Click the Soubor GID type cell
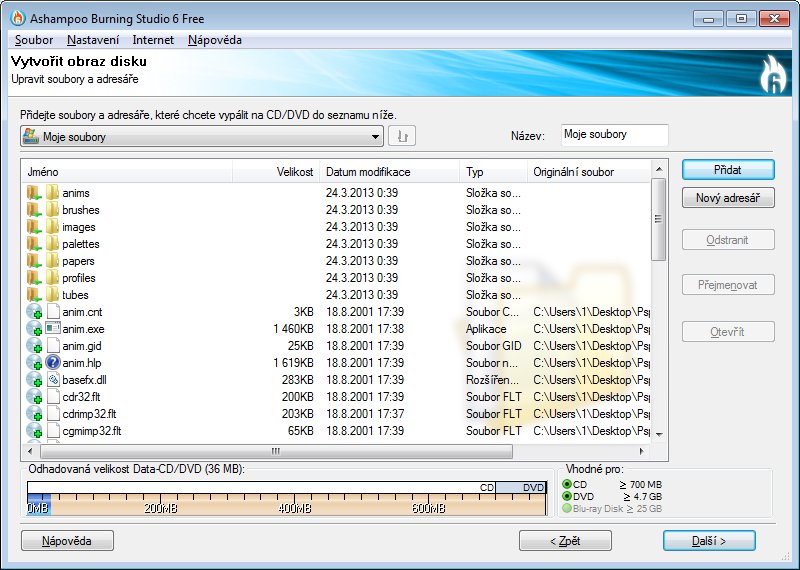Image resolution: width=800 pixels, height=570 pixels. coord(493,346)
